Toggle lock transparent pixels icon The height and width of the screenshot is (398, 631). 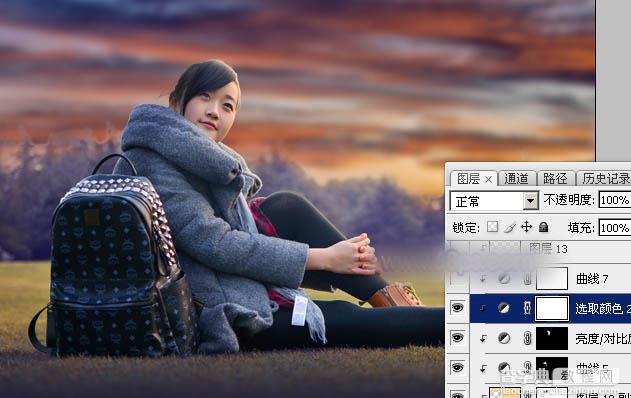493,227
